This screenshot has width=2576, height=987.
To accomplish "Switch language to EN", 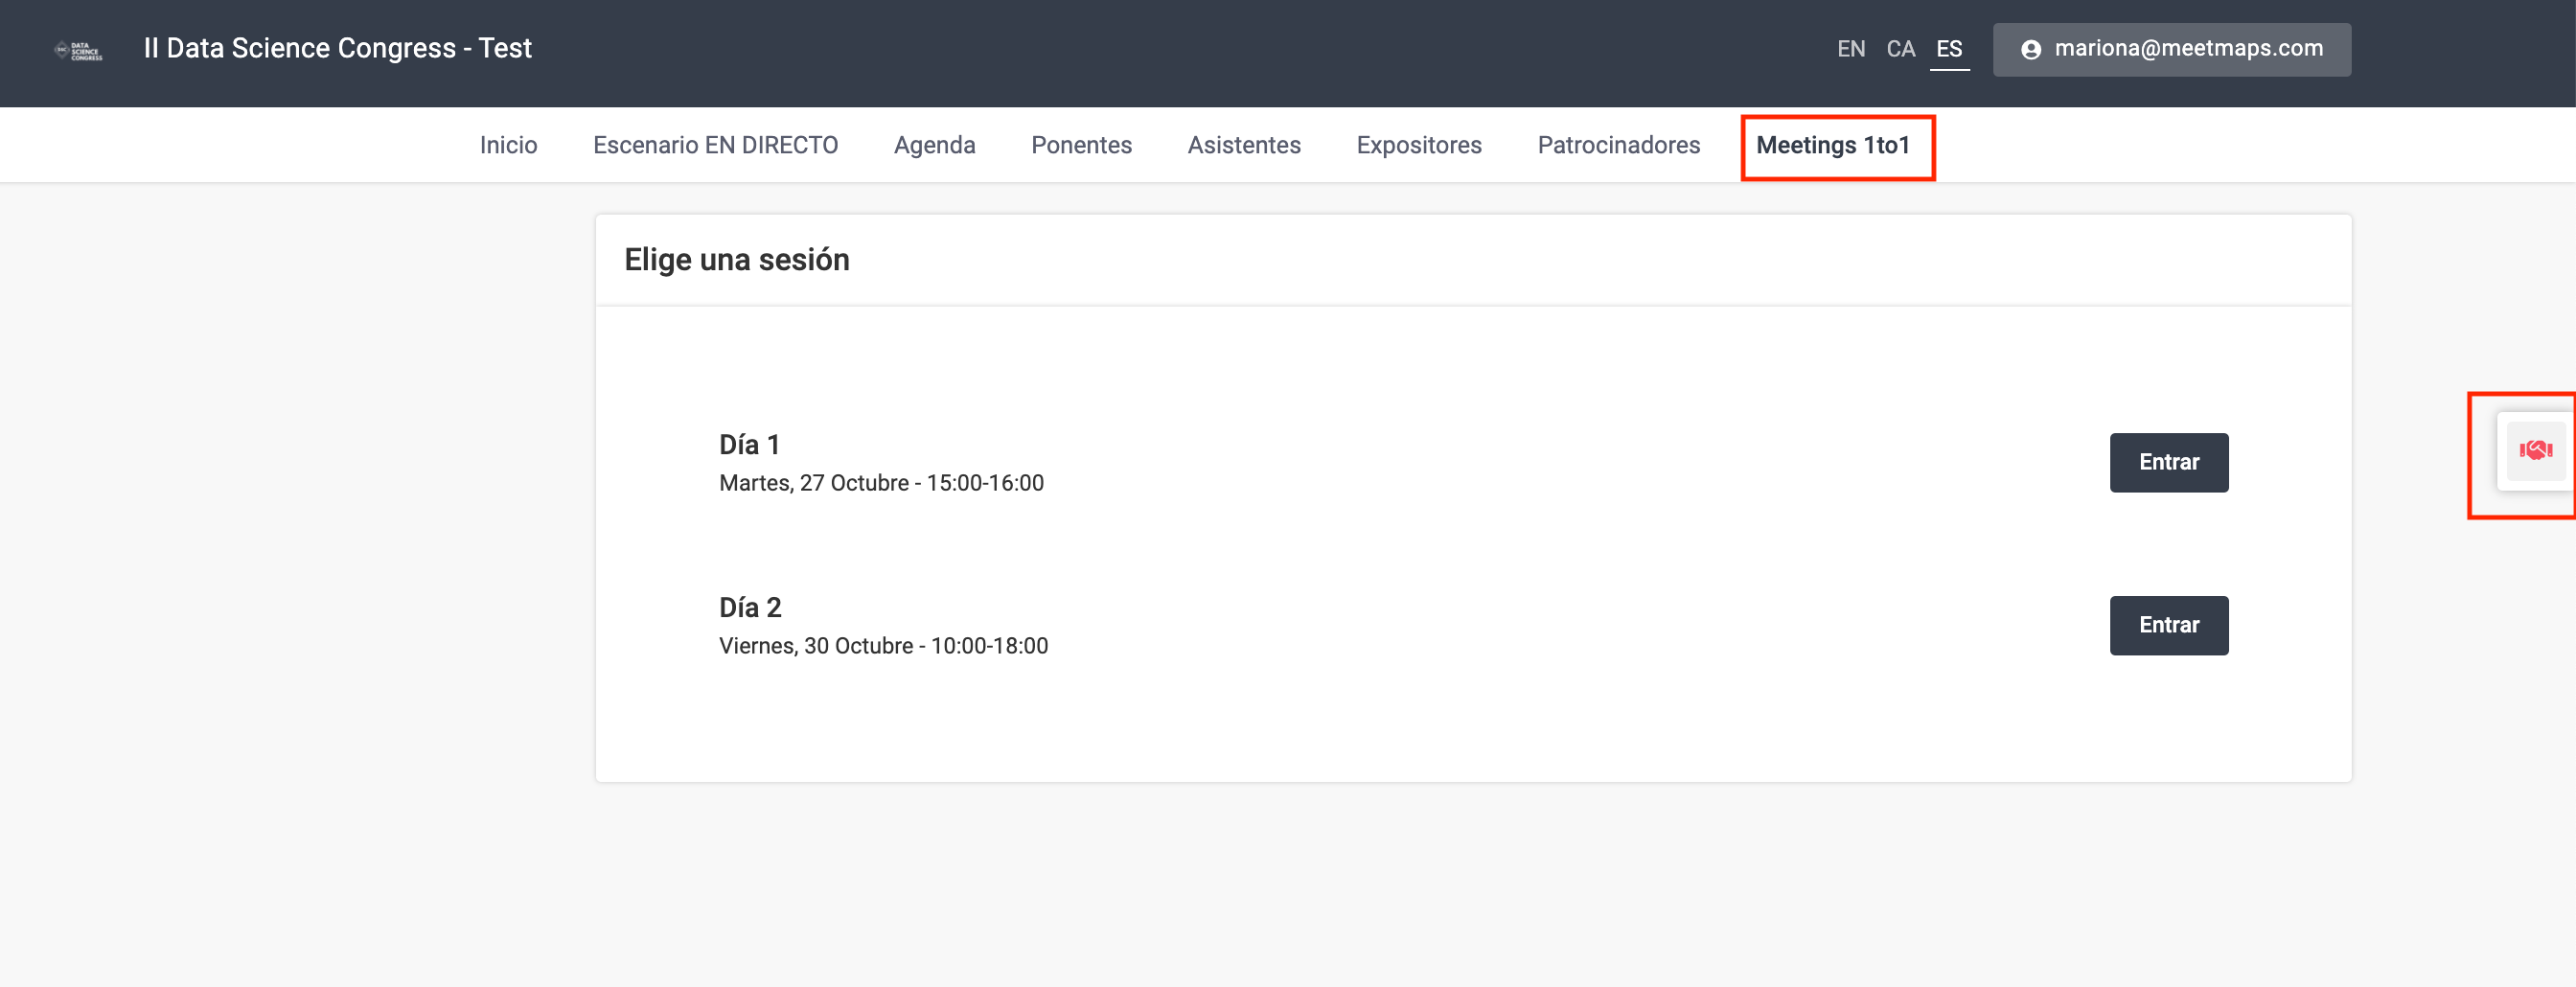I will (x=1850, y=49).
